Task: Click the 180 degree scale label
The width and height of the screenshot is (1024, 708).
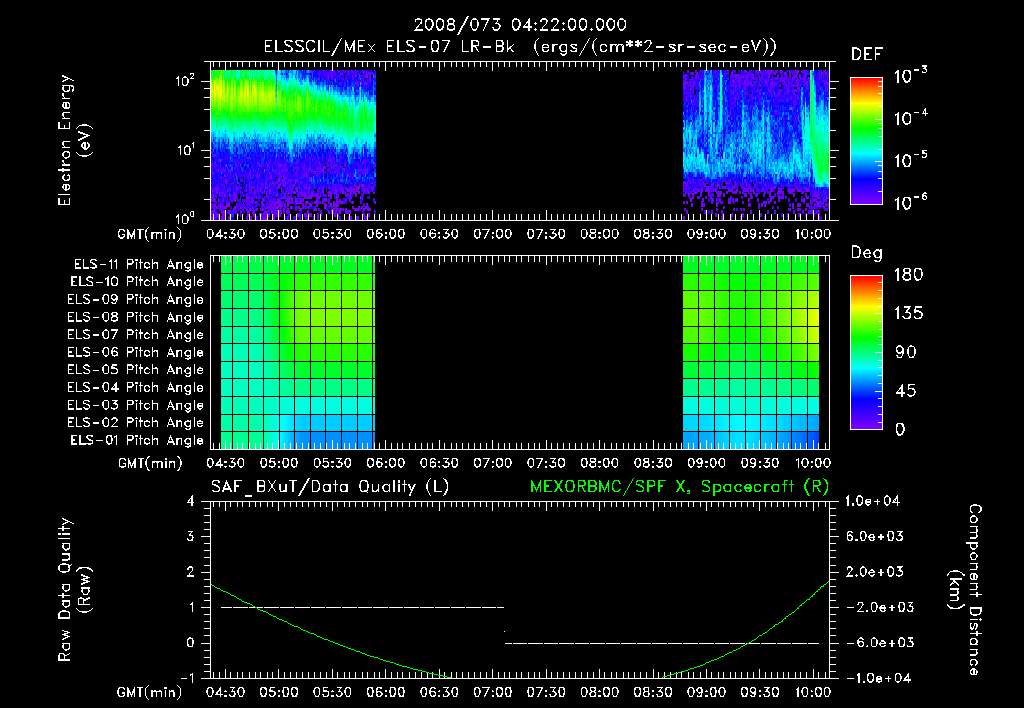Action: pos(908,275)
